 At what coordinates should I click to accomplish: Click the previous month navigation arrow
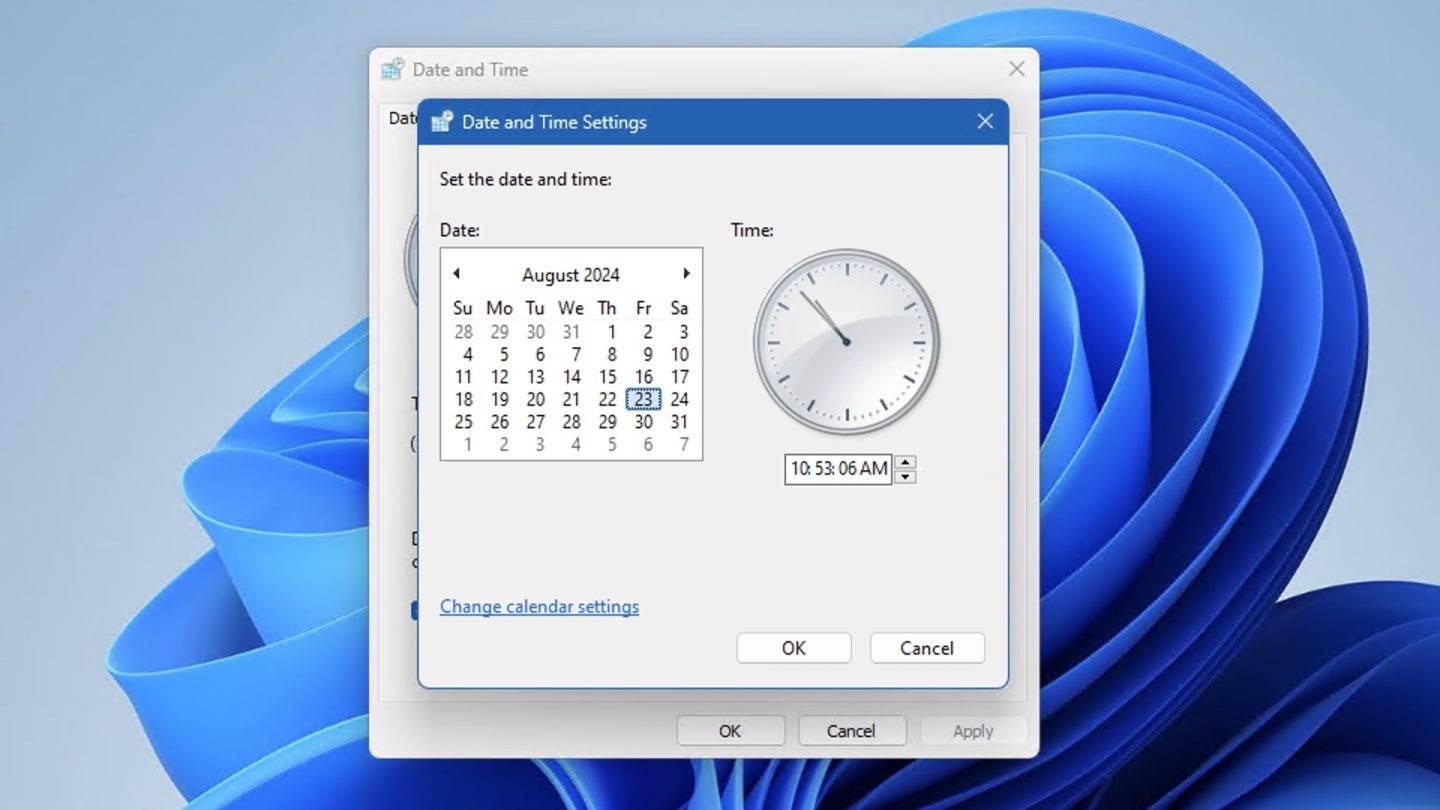click(x=457, y=273)
